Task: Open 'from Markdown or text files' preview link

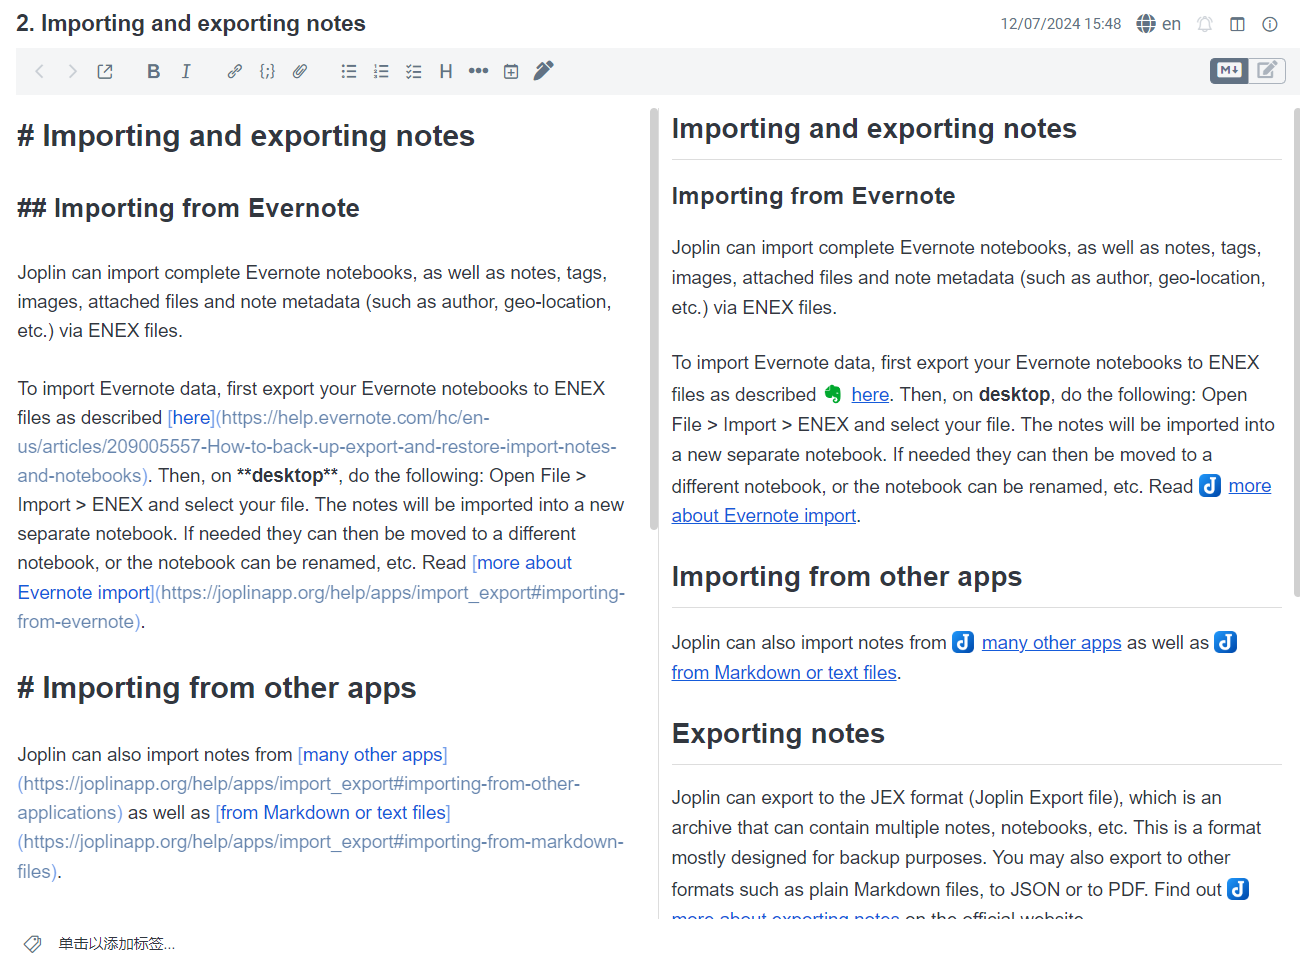Action: coord(784,672)
